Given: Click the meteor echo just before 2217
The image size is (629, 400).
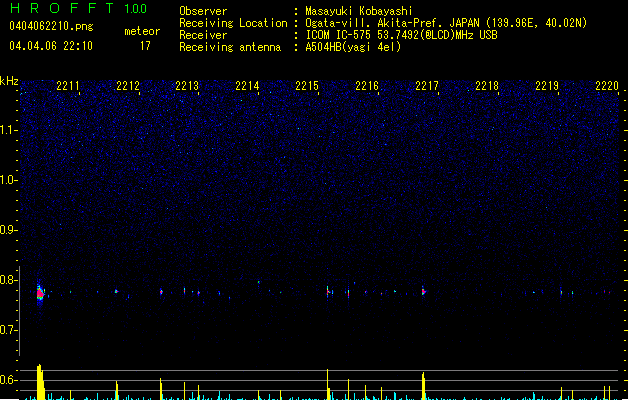Looking at the screenshot, I should tap(423, 292).
